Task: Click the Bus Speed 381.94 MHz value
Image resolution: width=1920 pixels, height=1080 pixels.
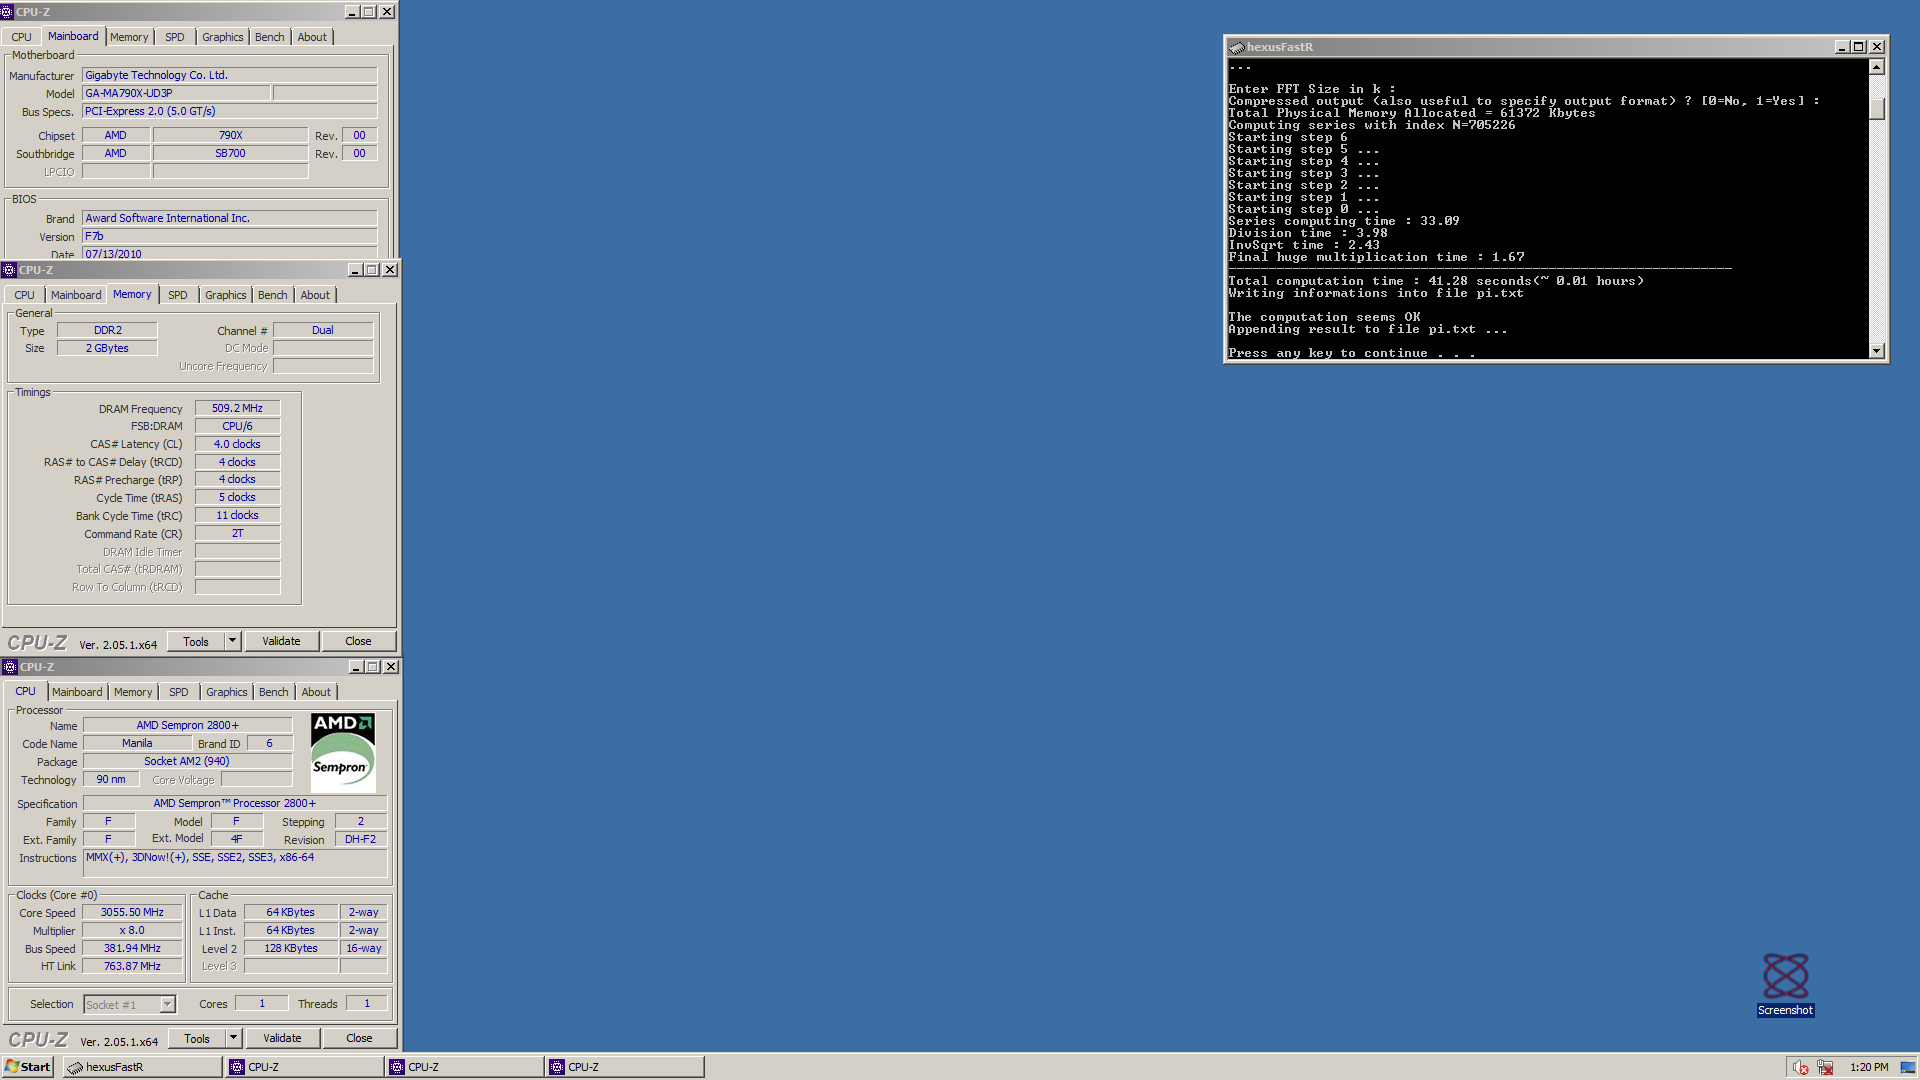Action: coord(132,948)
